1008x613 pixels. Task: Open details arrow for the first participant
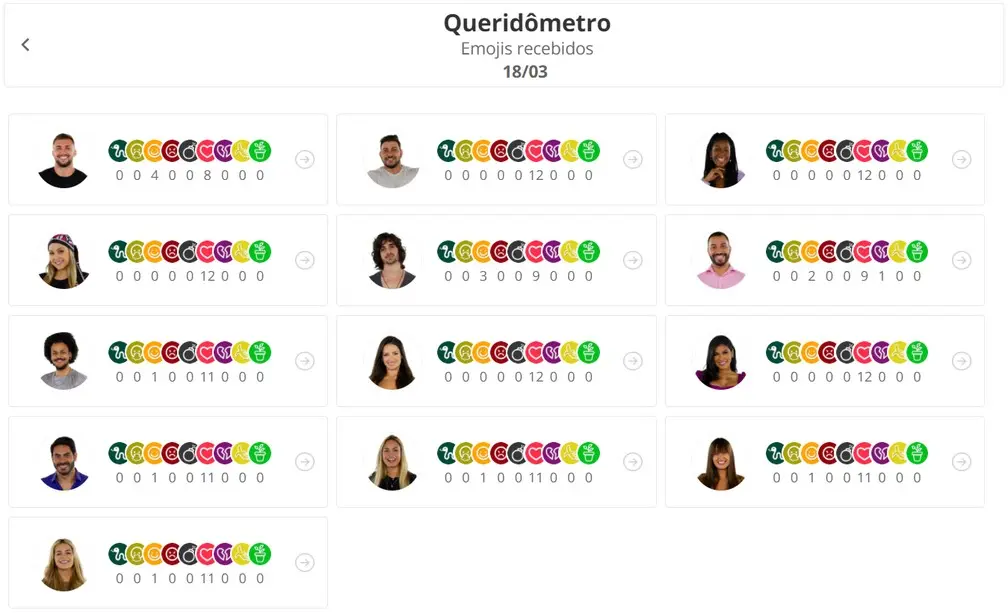click(x=304, y=159)
